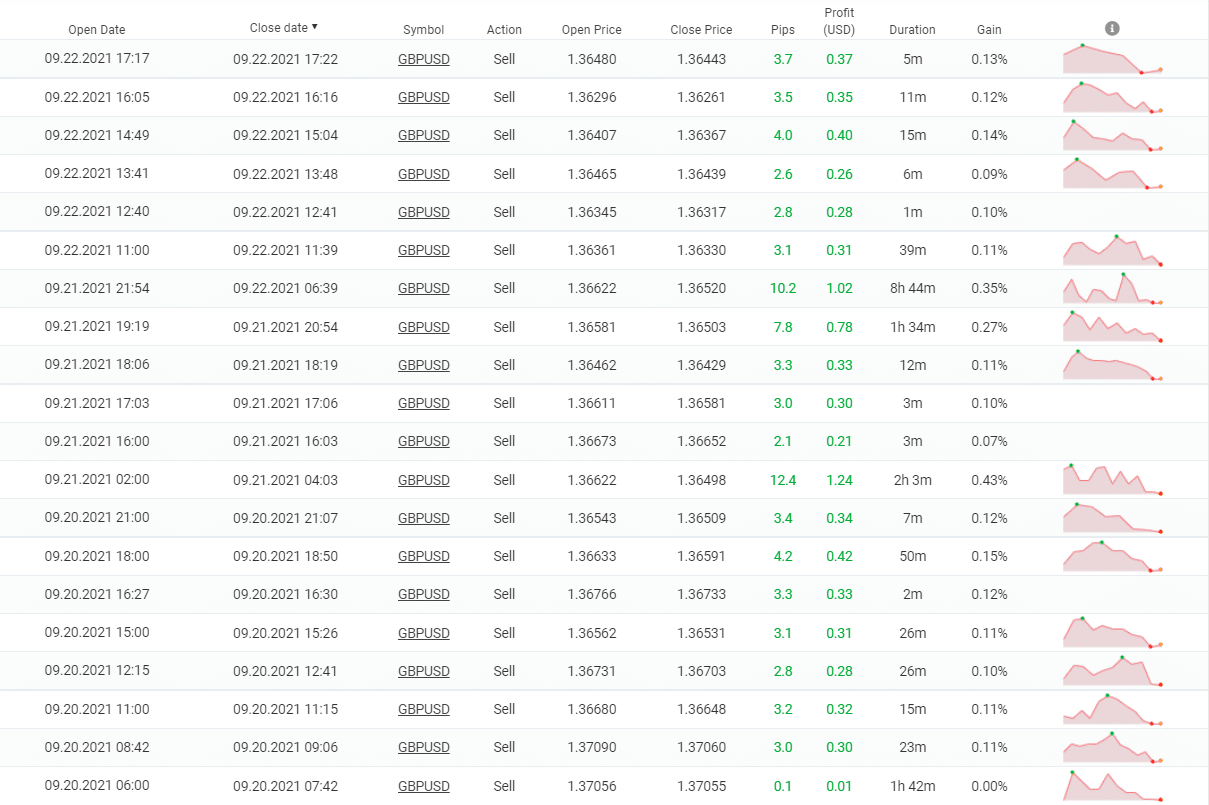Viewport: 1209px width, 805px height.
Task: Click the Open Price column header
Action: coord(591,30)
